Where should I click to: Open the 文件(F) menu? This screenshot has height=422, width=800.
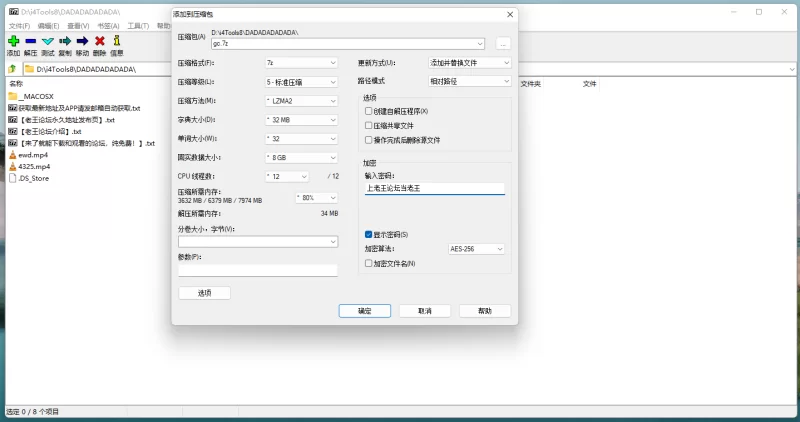tap(19, 26)
